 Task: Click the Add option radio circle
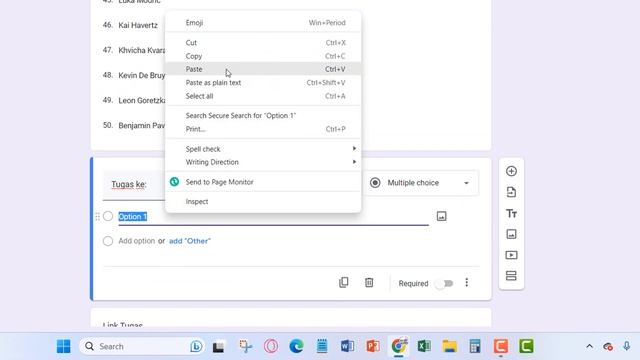tap(108, 241)
